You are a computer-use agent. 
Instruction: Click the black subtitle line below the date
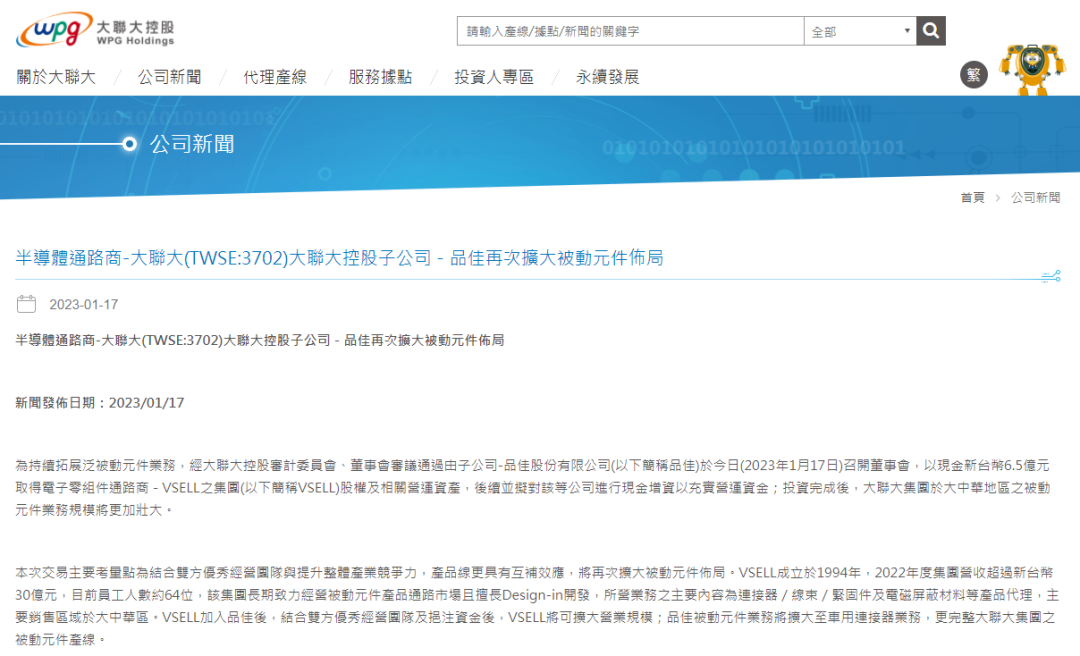(260, 340)
